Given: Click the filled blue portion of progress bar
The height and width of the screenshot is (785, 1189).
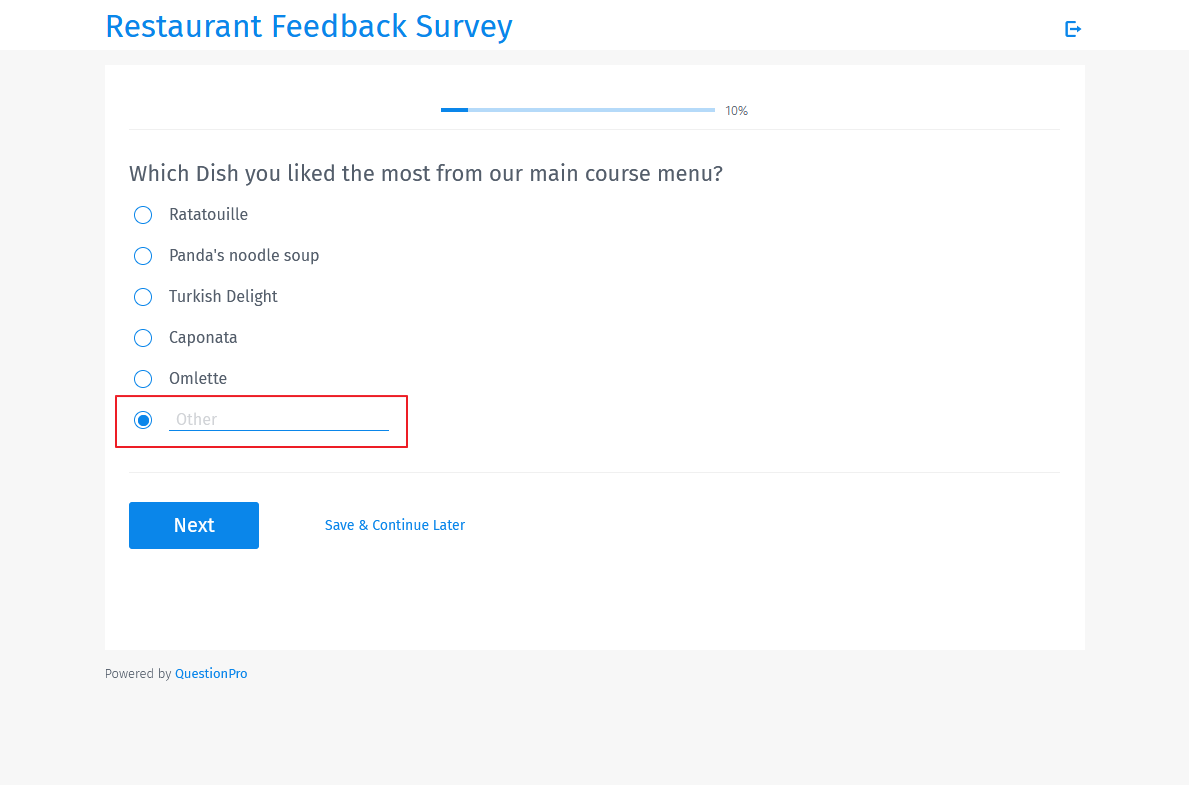Looking at the screenshot, I should pyautogui.click(x=453, y=109).
